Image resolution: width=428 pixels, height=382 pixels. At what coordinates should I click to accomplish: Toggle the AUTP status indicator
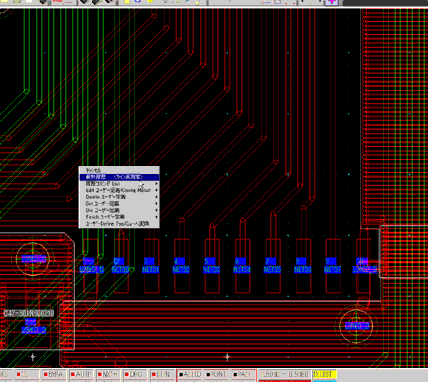(80, 374)
